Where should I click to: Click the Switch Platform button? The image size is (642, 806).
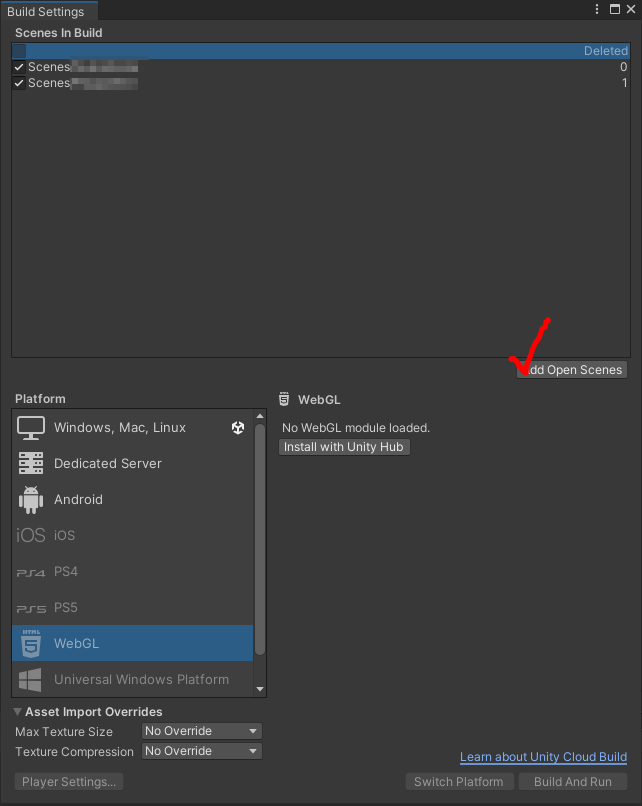[x=459, y=781]
